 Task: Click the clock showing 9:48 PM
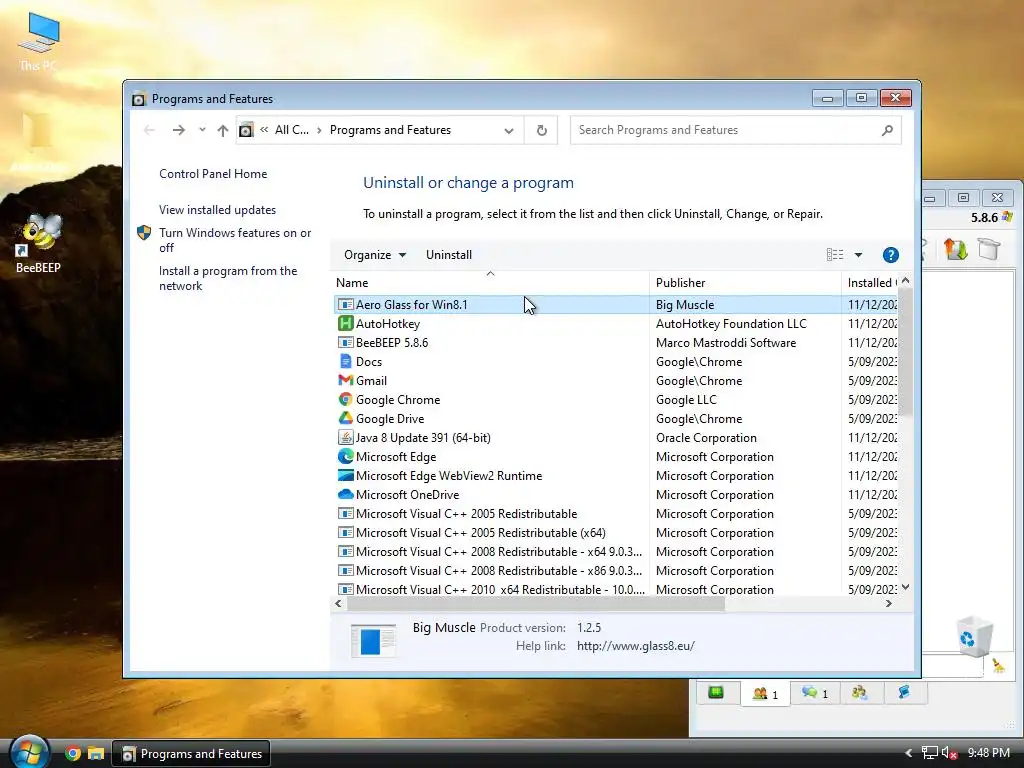(x=989, y=753)
